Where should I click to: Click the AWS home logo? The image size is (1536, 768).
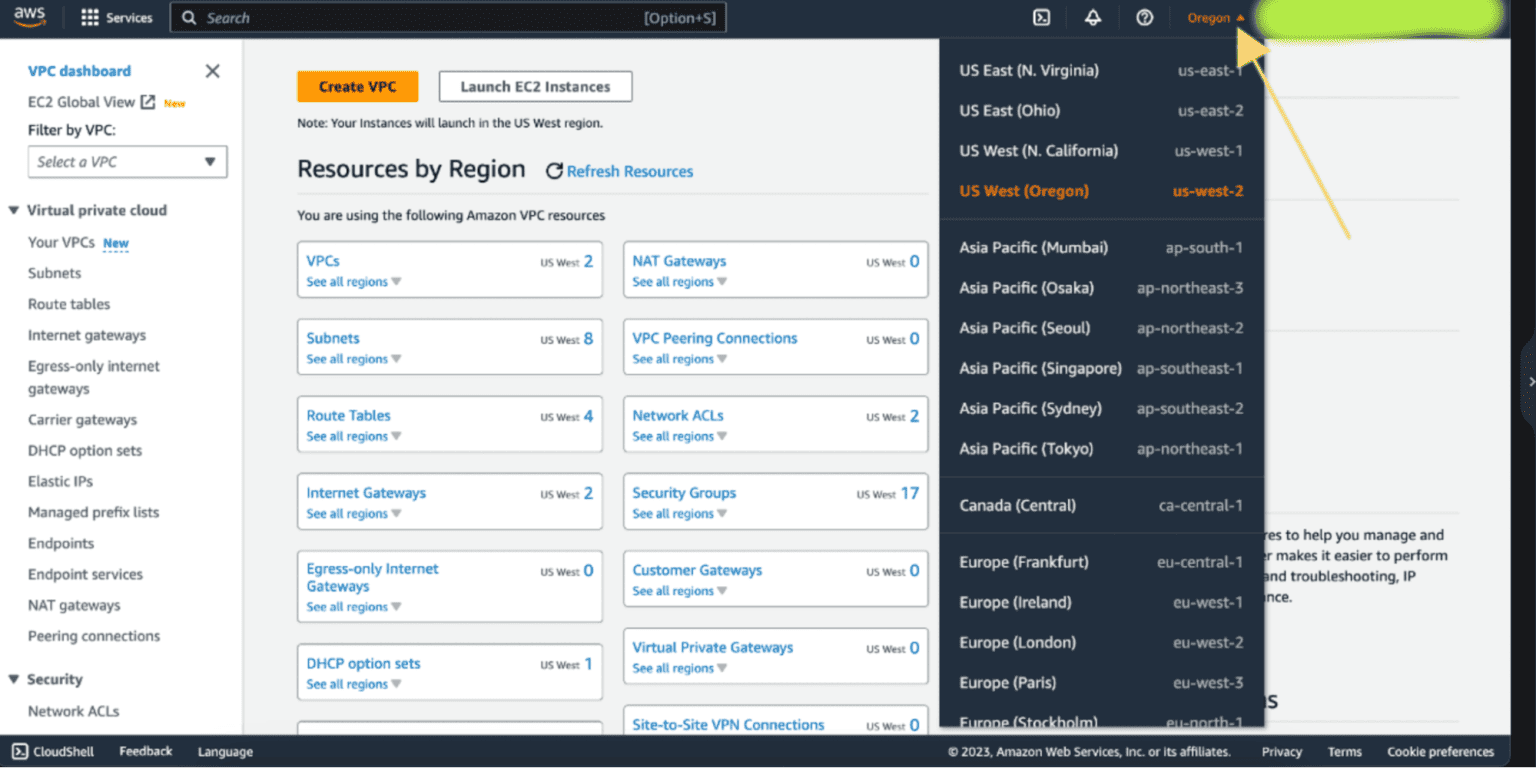(x=29, y=17)
